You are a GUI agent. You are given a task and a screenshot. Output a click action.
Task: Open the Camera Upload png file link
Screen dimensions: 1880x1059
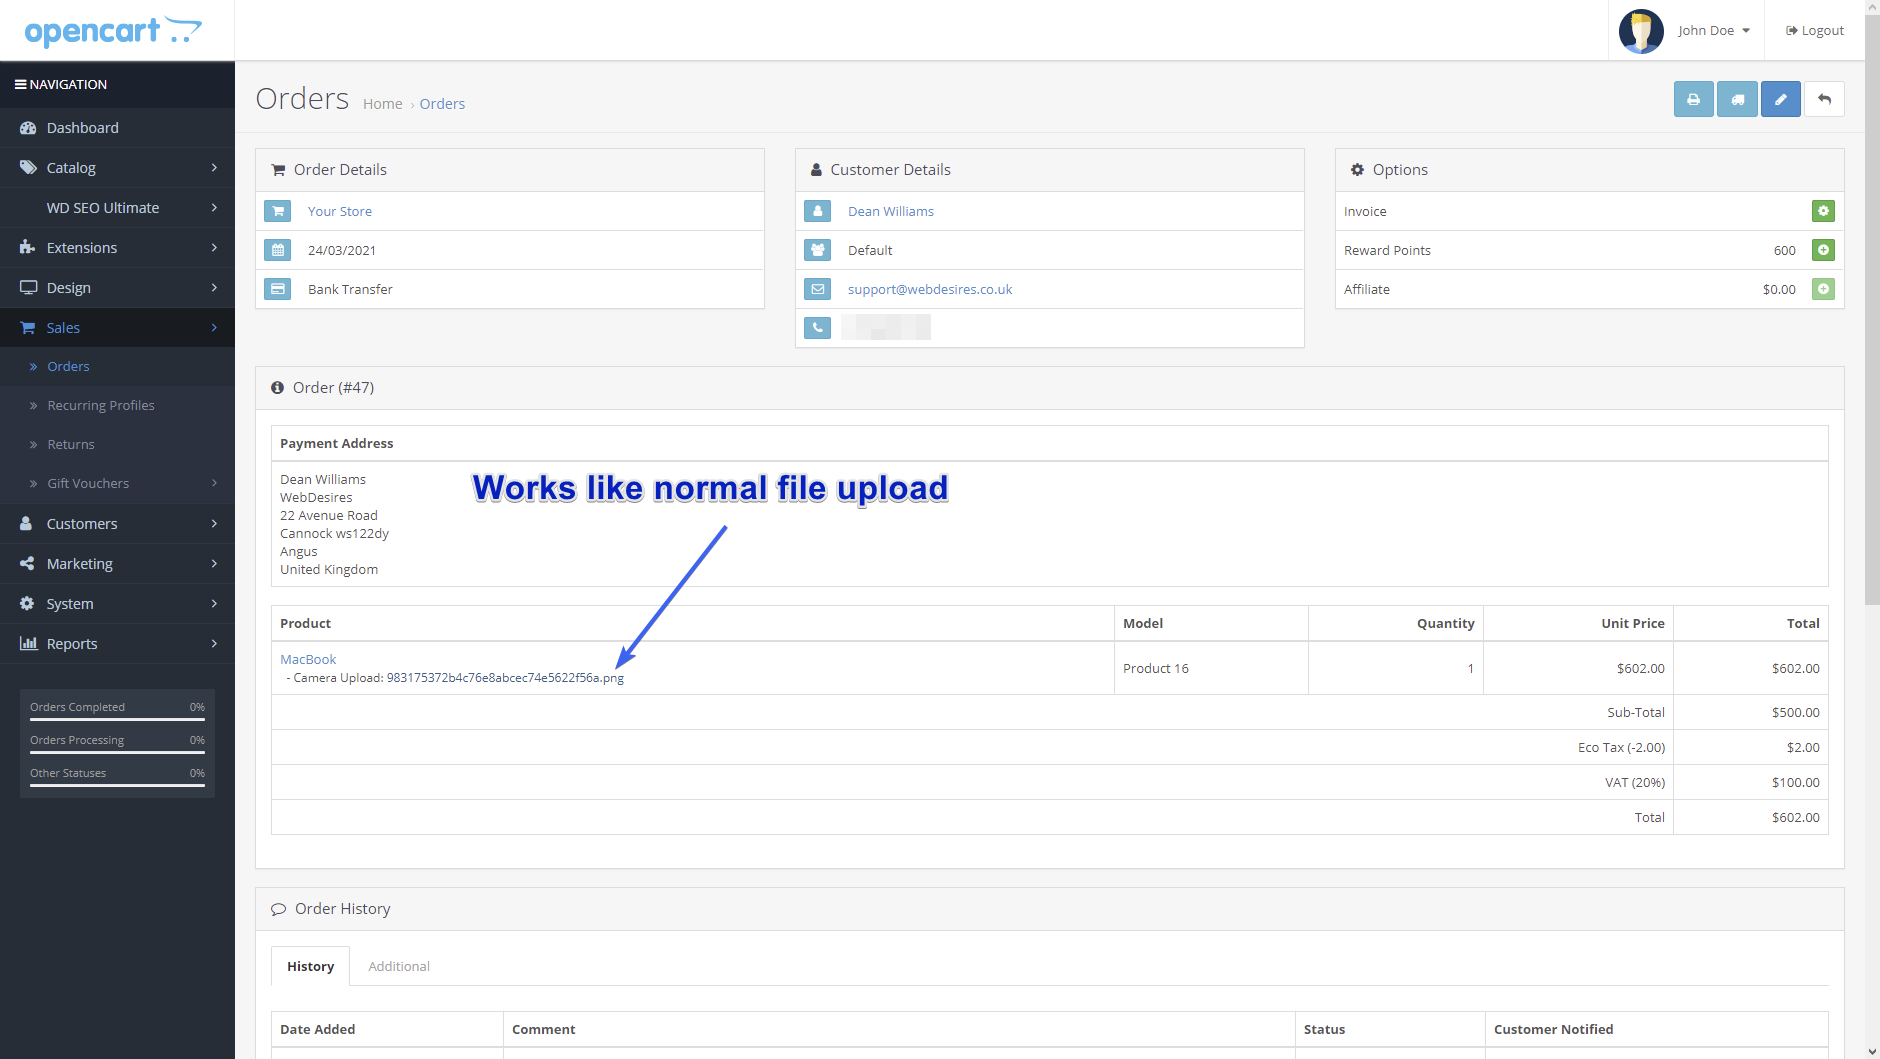click(x=505, y=678)
